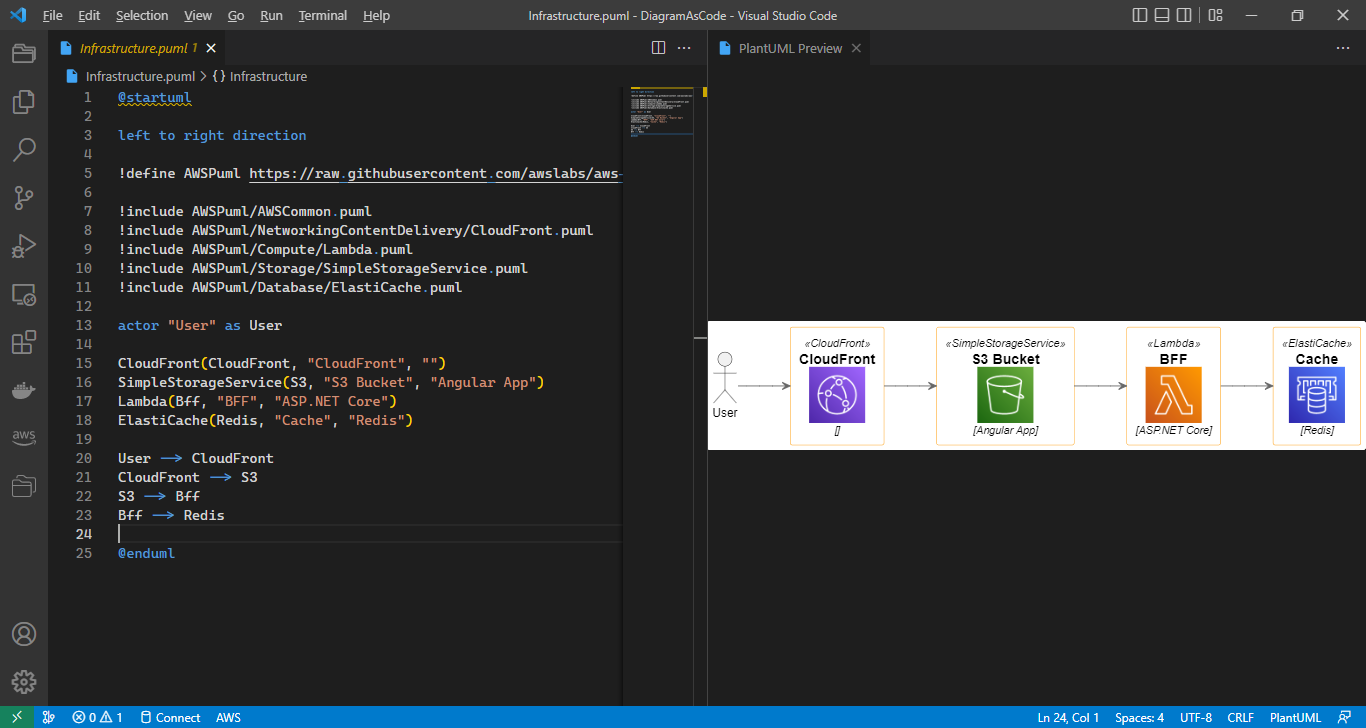The image size is (1366, 728).
Task: Toggle the bottom panel layout button
Action: coord(1163,16)
